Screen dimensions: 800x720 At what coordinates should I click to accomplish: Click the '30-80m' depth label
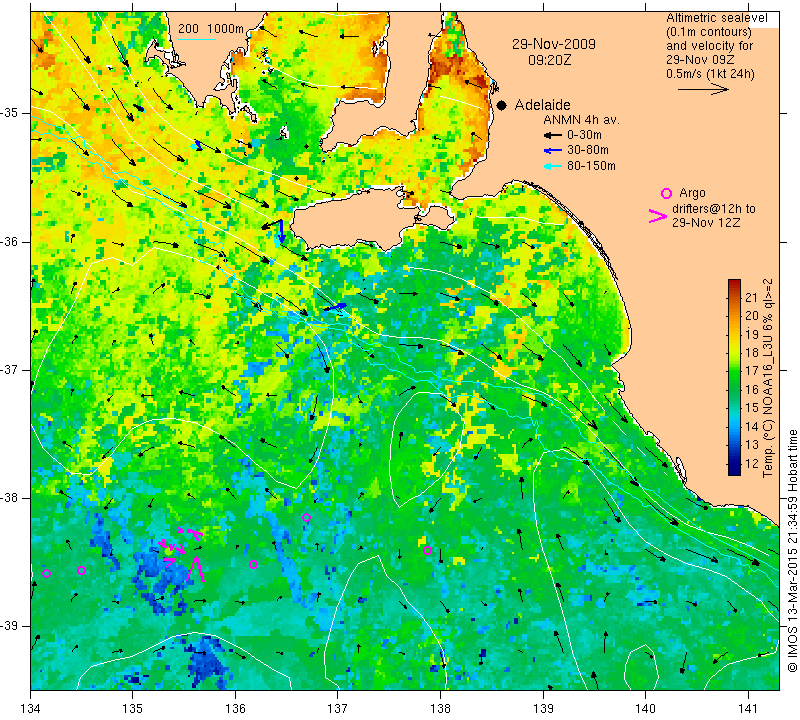coord(588,150)
